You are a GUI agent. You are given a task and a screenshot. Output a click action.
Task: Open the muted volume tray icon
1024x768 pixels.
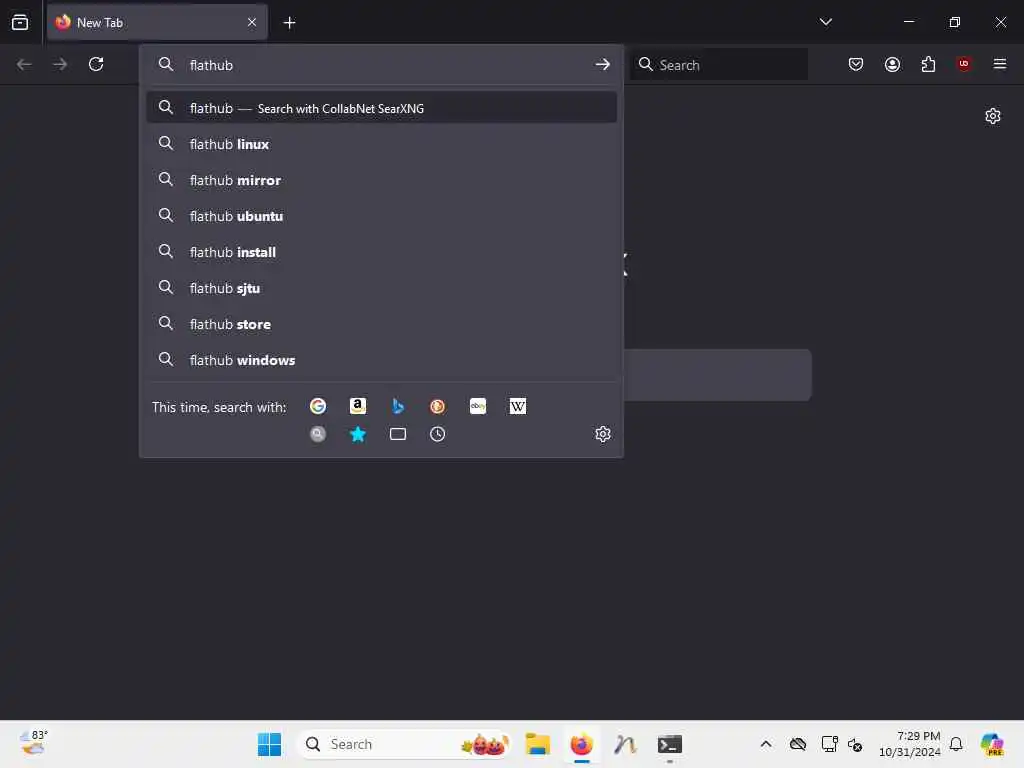(855, 744)
